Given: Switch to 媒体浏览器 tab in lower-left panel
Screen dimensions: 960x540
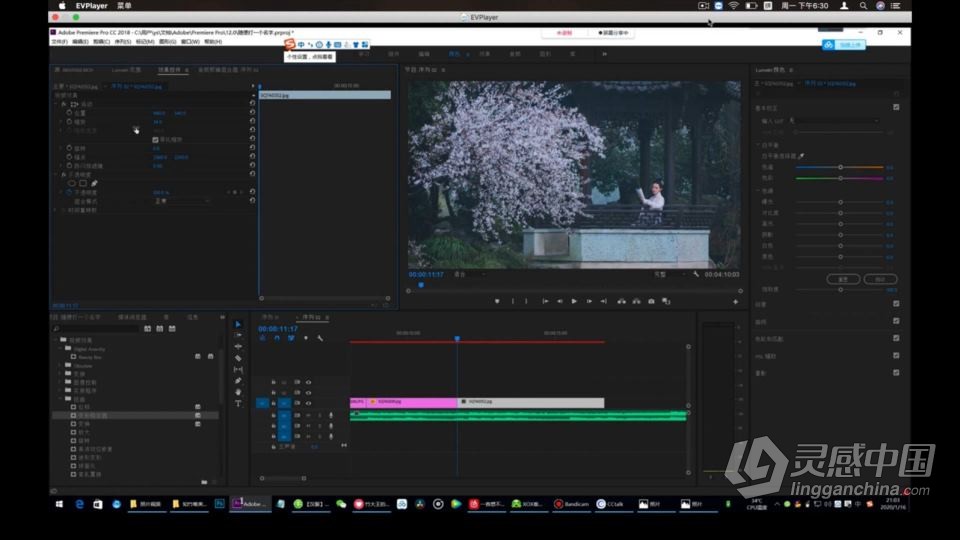Looking at the screenshot, I should pos(132,317).
